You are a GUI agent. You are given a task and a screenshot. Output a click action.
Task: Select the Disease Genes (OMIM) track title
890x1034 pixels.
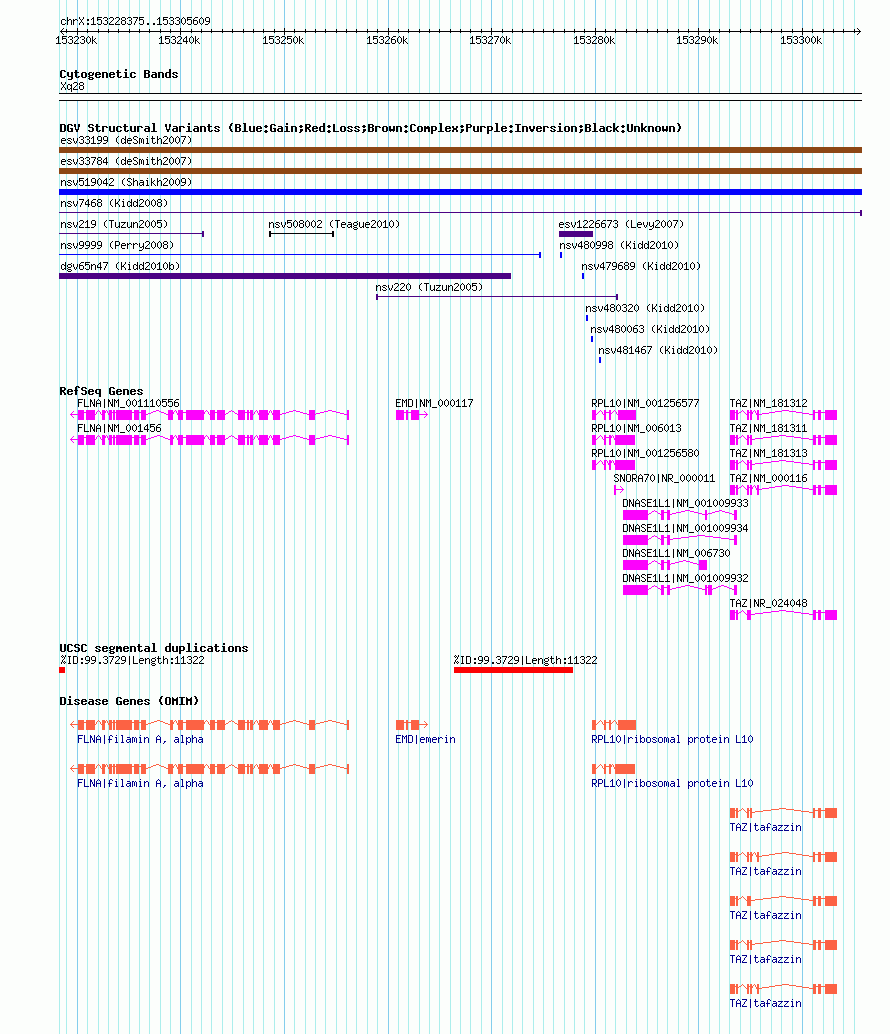(x=129, y=701)
